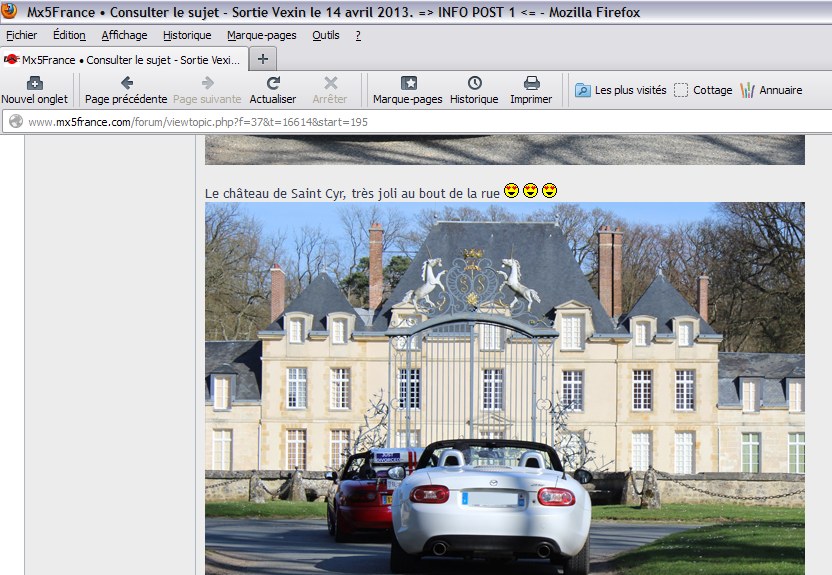Open the ? help menu

[x=358, y=35]
